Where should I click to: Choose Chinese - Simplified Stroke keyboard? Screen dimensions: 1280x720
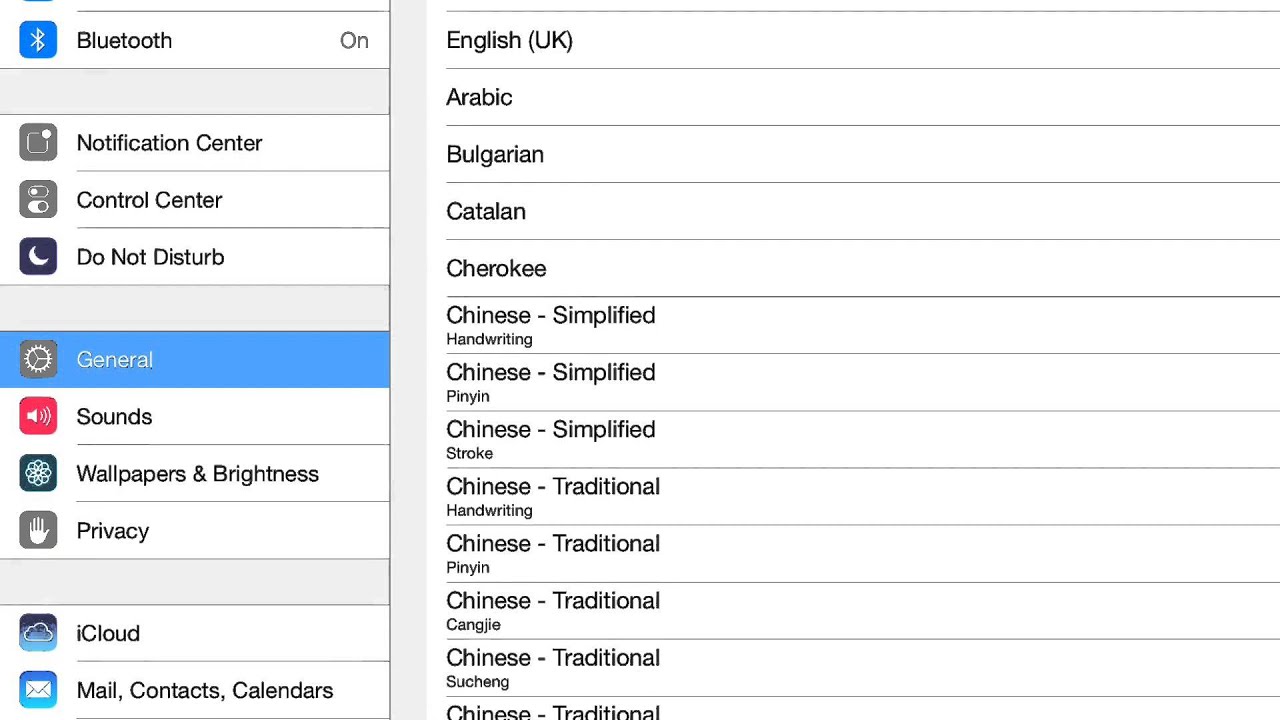point(853,439)
